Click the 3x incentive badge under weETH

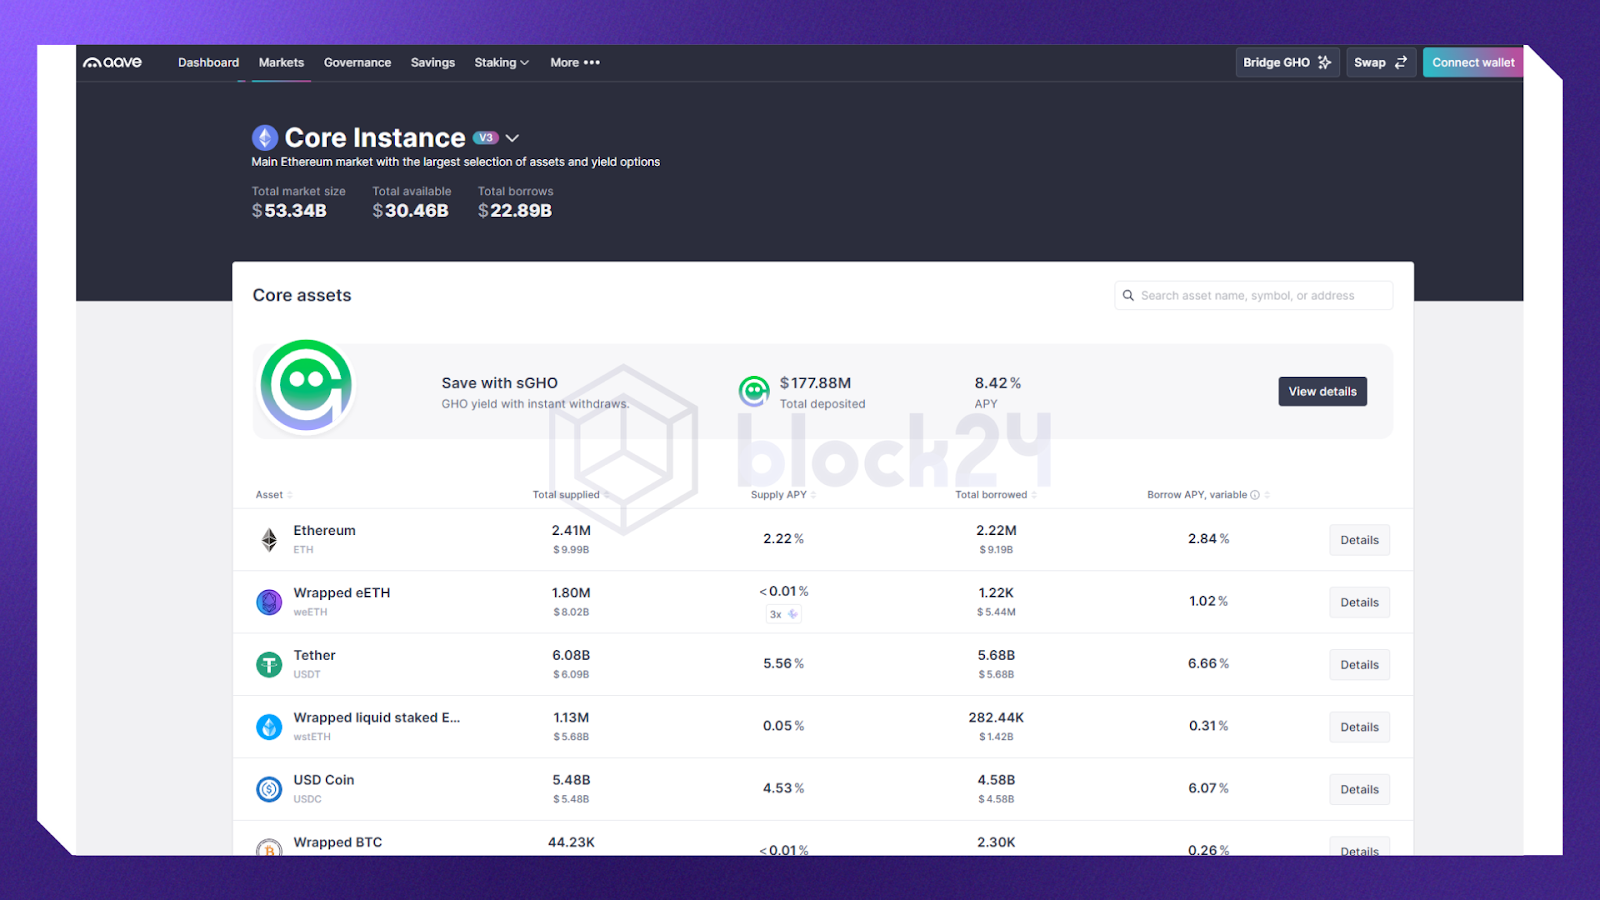pyautogui.click(x=783, y=614)
